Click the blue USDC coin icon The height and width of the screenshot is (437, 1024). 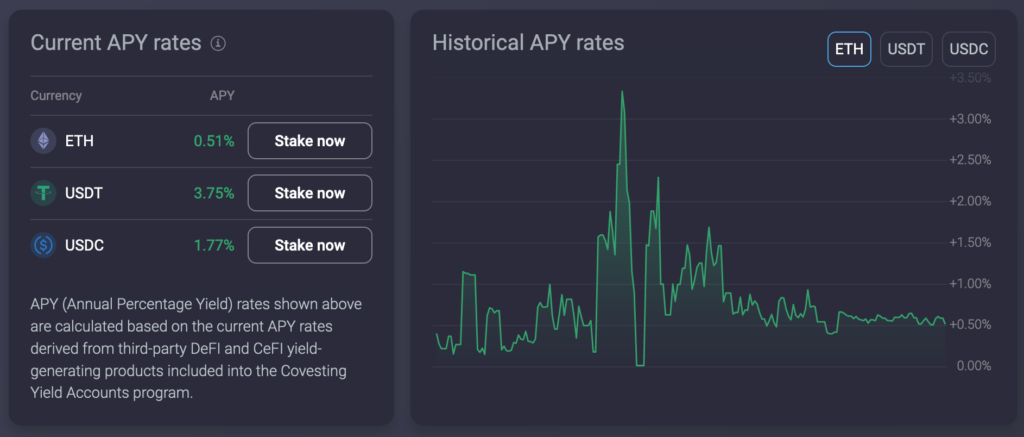[x=43, y=245]
